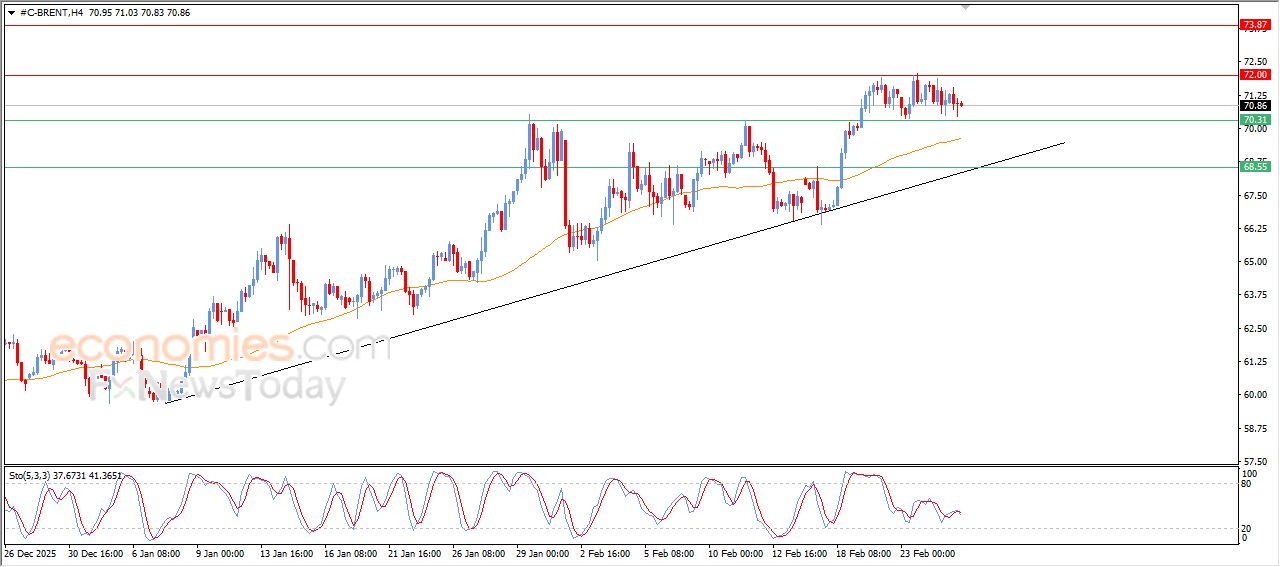Select the red 72.00 resistance price tag
The height and width of the screenshot is (567, 1280).
tap(1254, 75)
